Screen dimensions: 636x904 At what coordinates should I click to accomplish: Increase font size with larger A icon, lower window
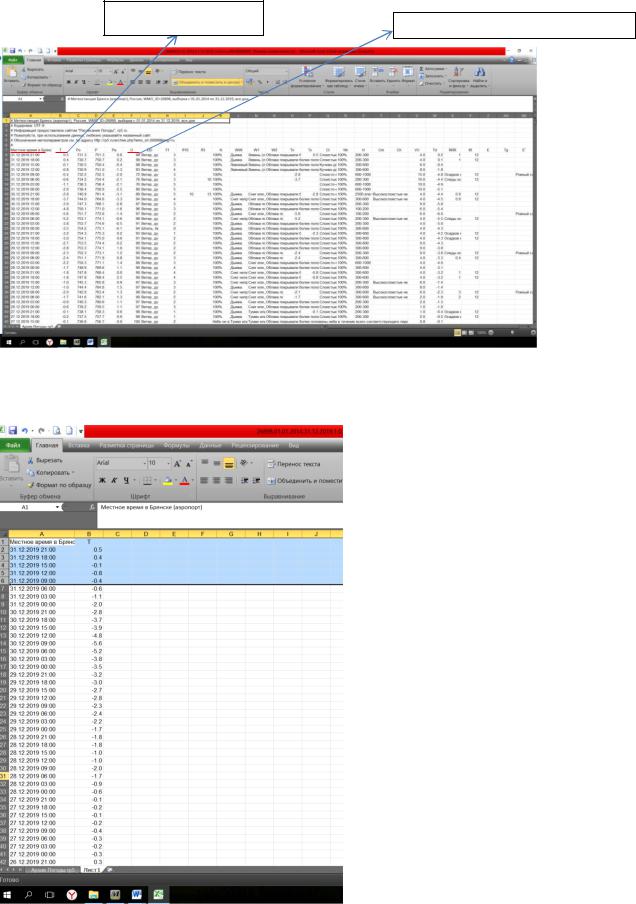(177, 463)
